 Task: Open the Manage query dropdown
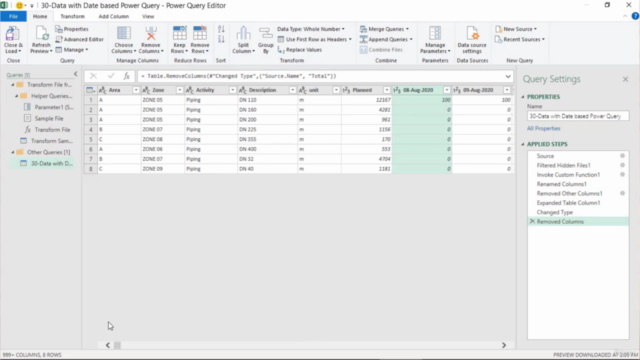(72, 49)
